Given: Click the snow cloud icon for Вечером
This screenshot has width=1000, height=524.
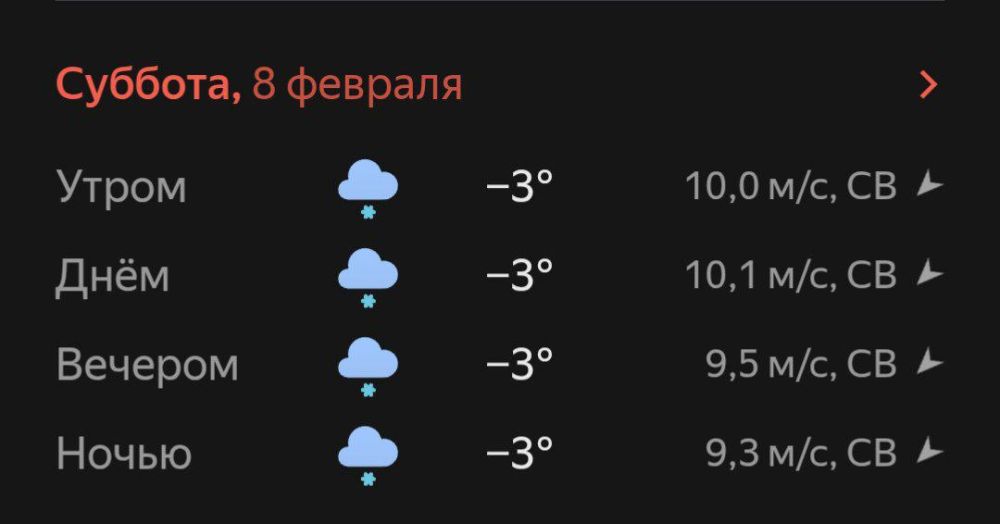Looking at the screenshot, I should (x=368, y=366).
